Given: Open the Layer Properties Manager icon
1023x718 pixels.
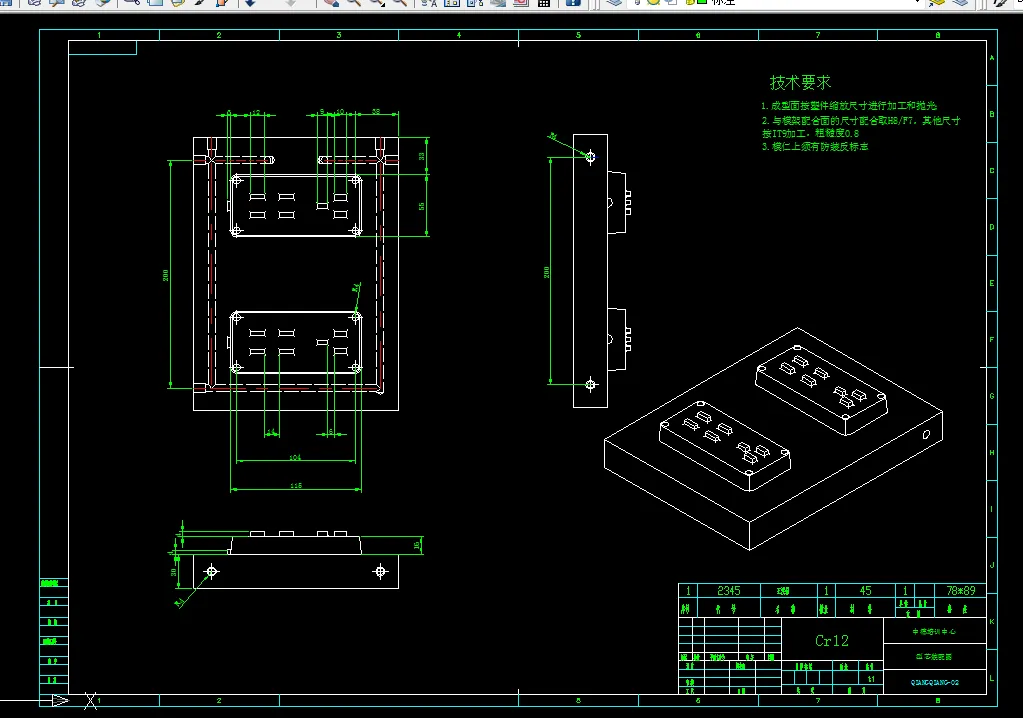Looking at the screenshot, I should [x=614, y=2].
